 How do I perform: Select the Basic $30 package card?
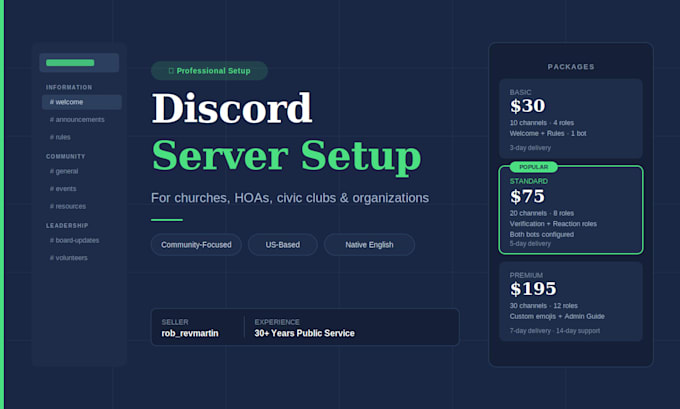tap(571, 118)
